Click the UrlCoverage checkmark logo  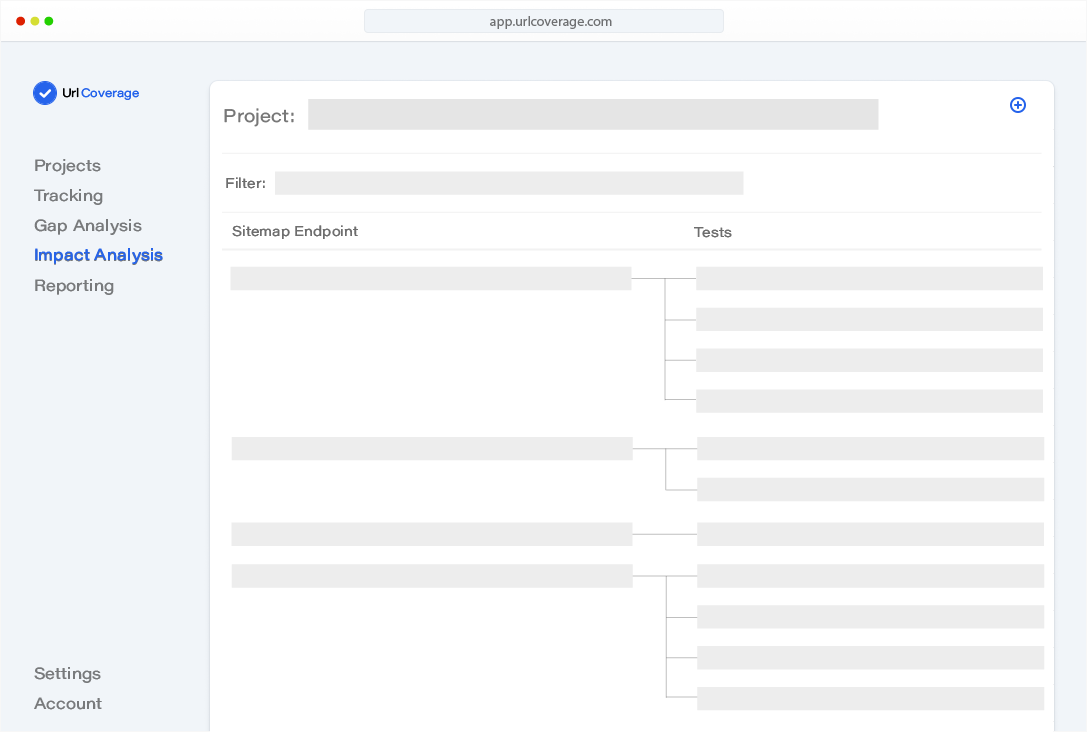click(45, 93)
